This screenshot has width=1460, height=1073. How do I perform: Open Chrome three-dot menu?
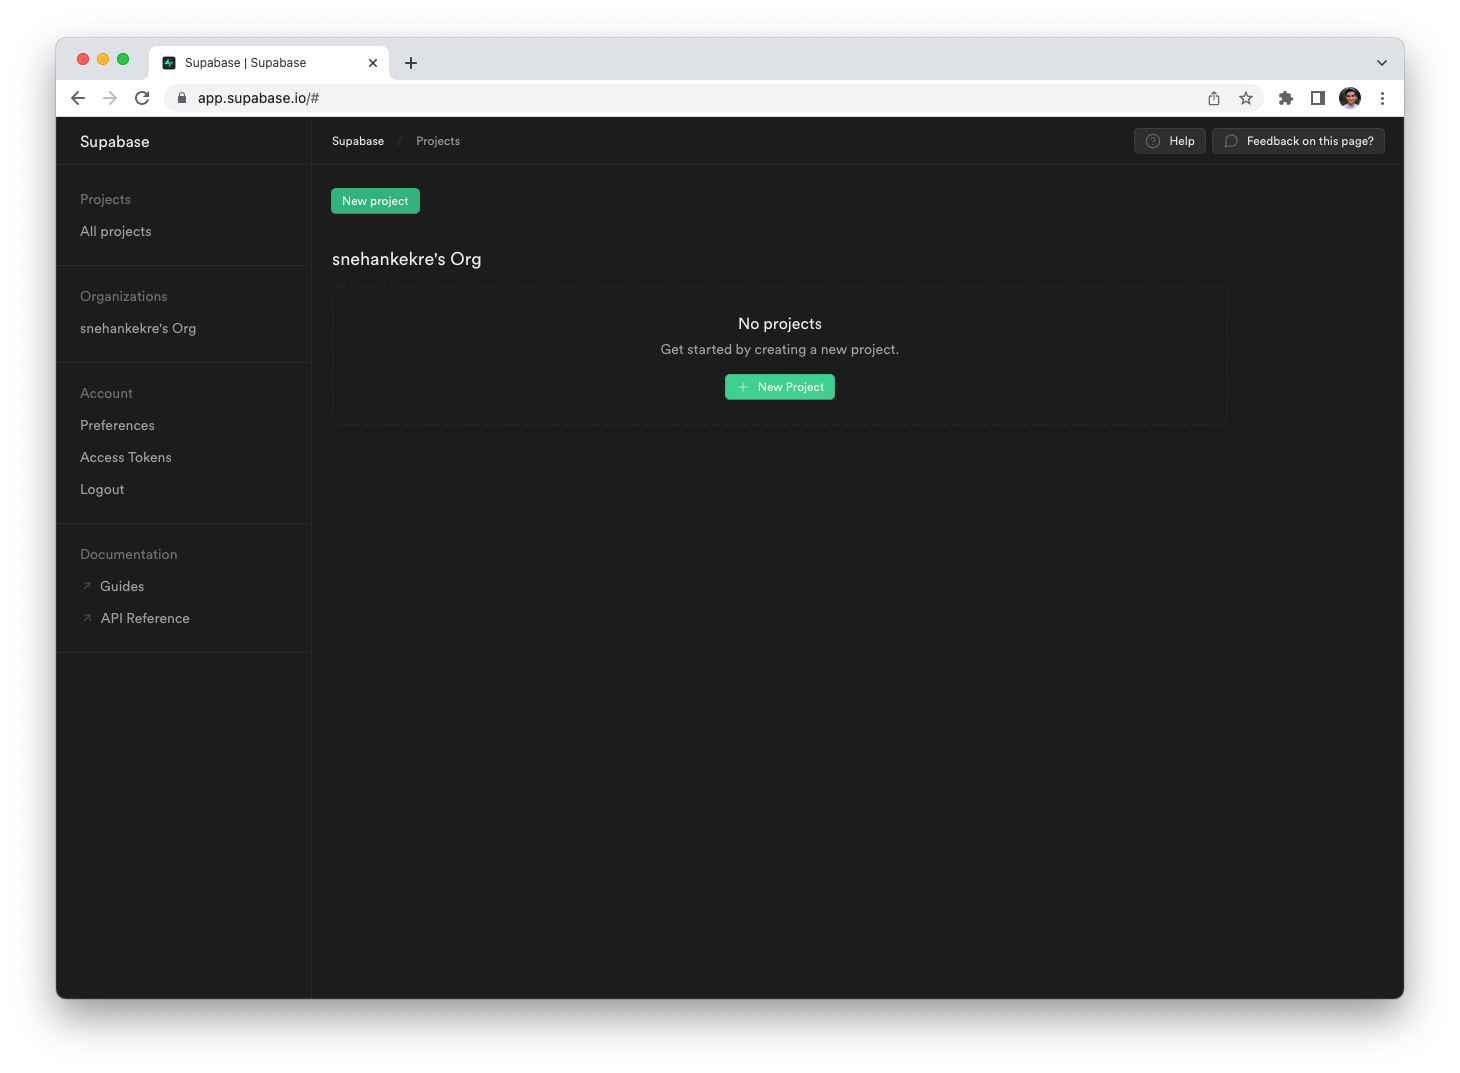(x=1382, y=98)
